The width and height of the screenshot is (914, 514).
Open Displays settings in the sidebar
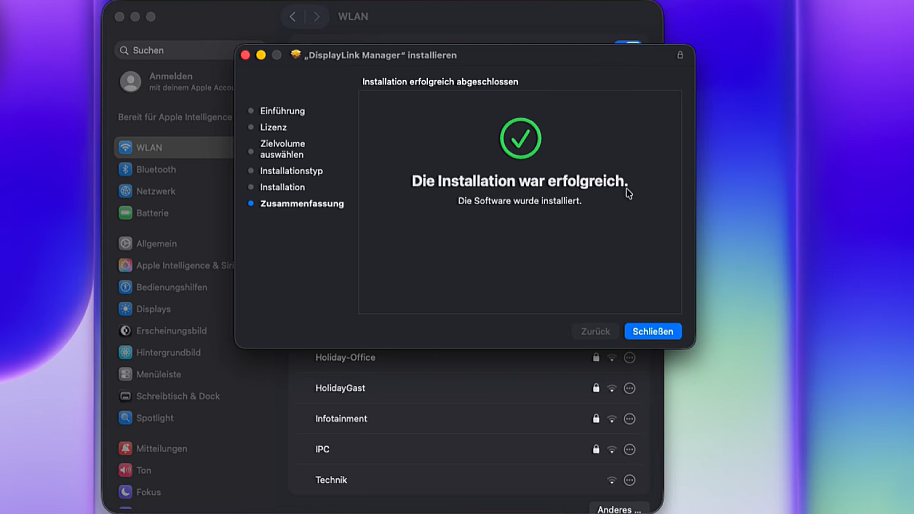click(x=153, y=309)
